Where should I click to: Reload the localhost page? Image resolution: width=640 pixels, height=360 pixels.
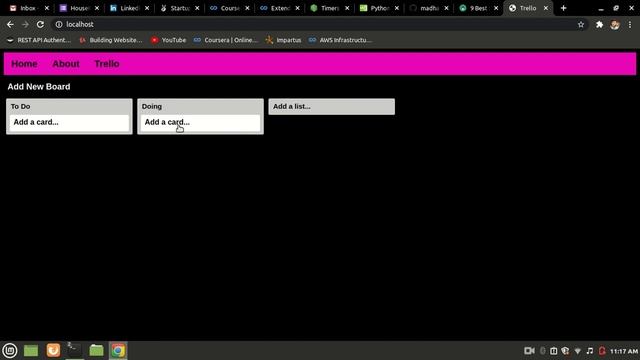tap(40, 24)
